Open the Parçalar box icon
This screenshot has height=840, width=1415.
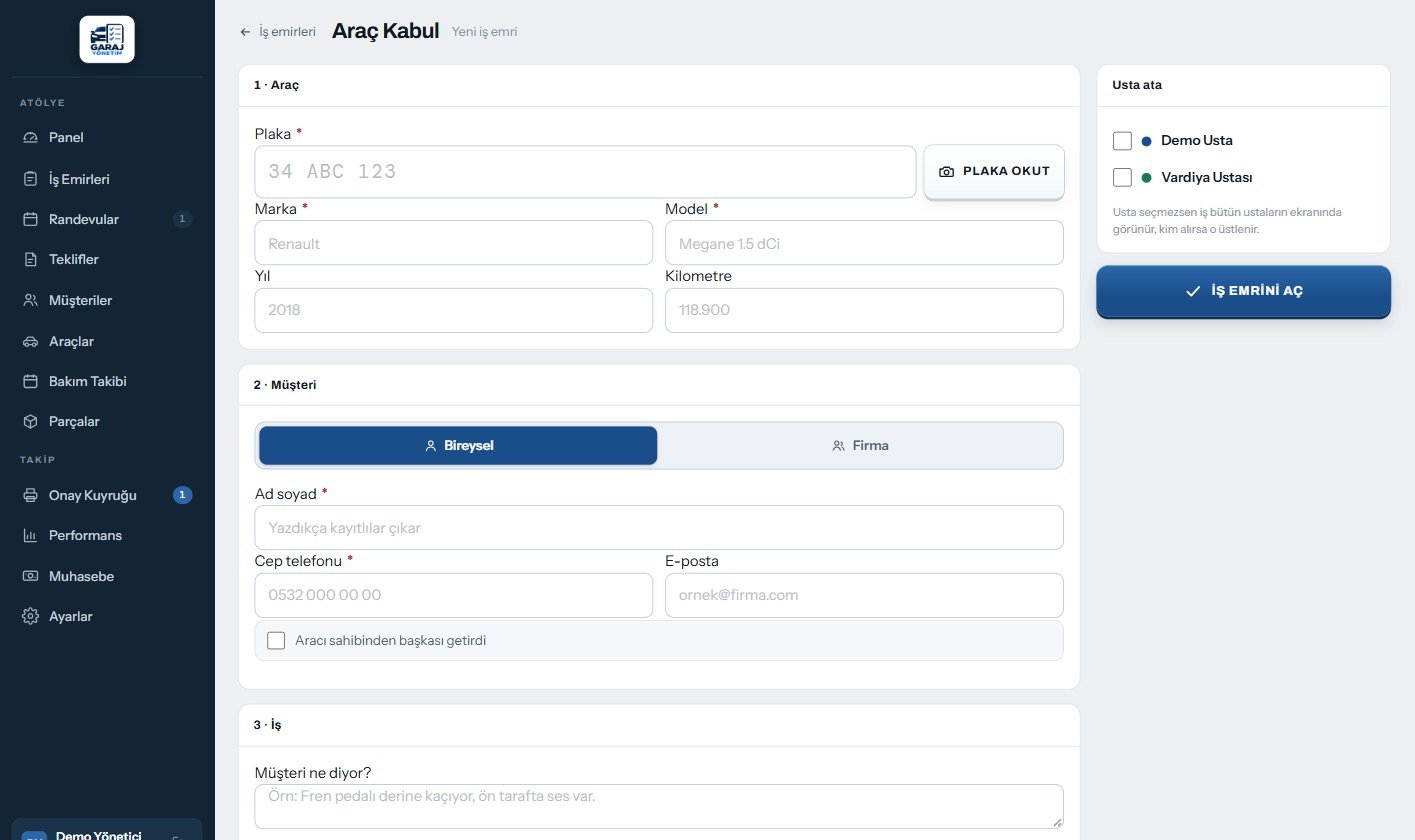tap(30, 422)
